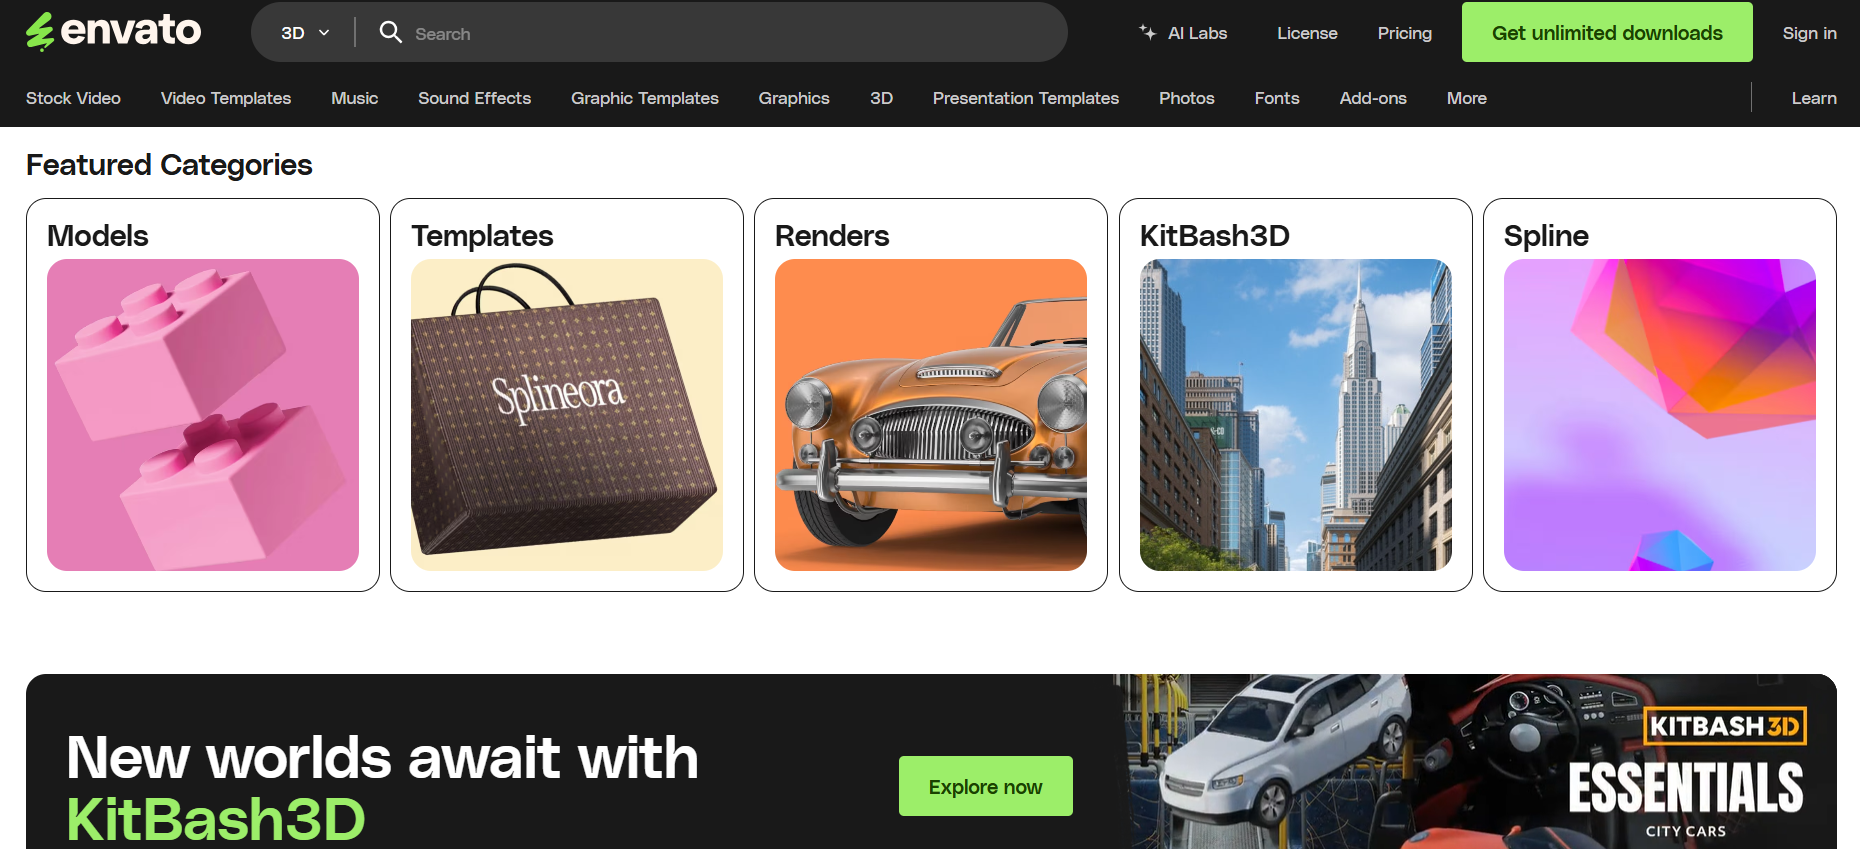Viewport: 1860px width, 849px height.
Task: Click the search magnifier icon
Action: tap(391, 32)
